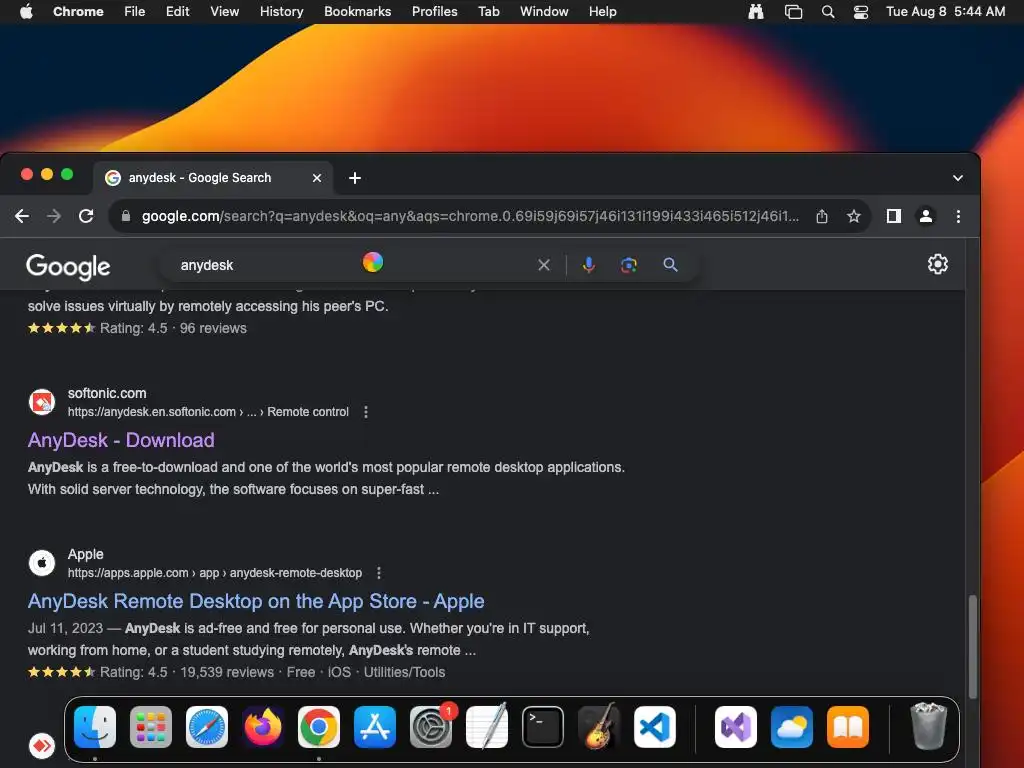Click the page vertical scrollbar thumb
The height and width of the screenshot is (768, 1024).
tap(972, 647)
